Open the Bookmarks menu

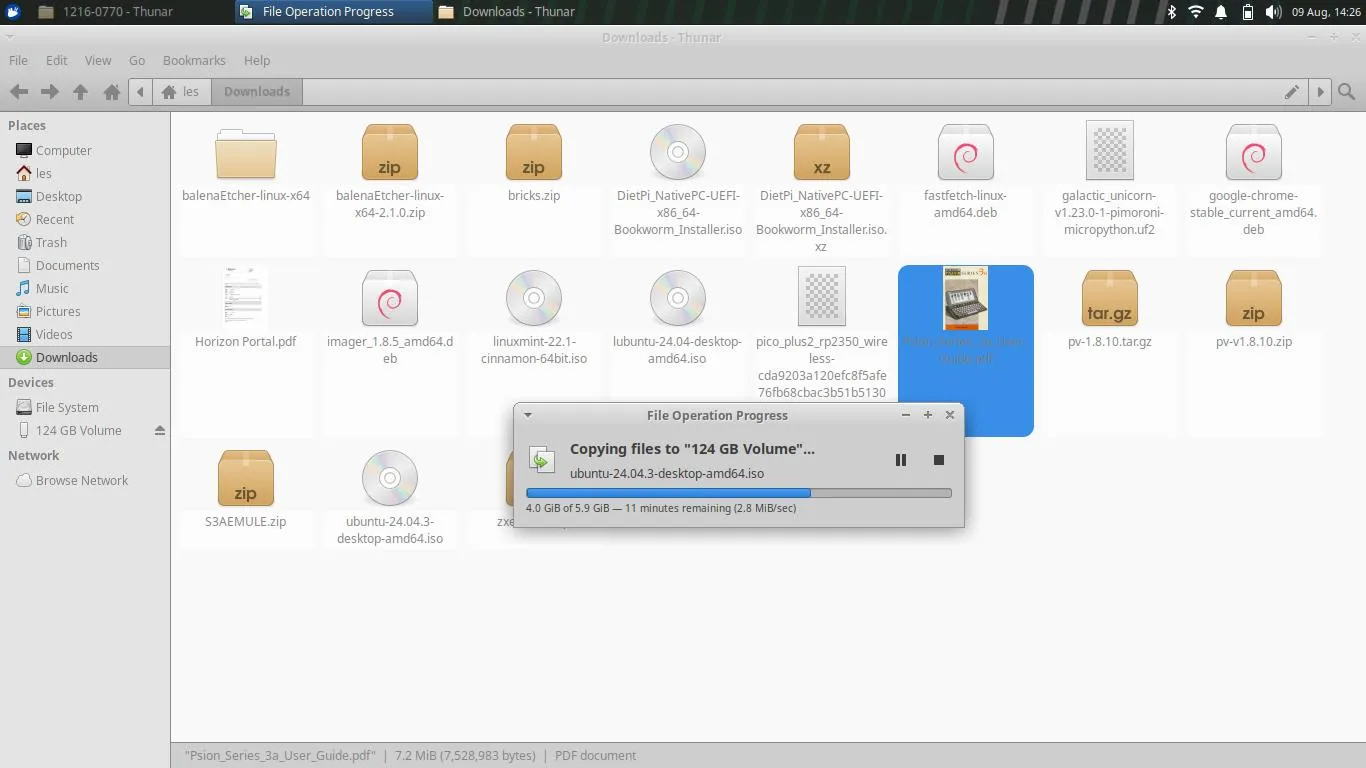[194, 61]
